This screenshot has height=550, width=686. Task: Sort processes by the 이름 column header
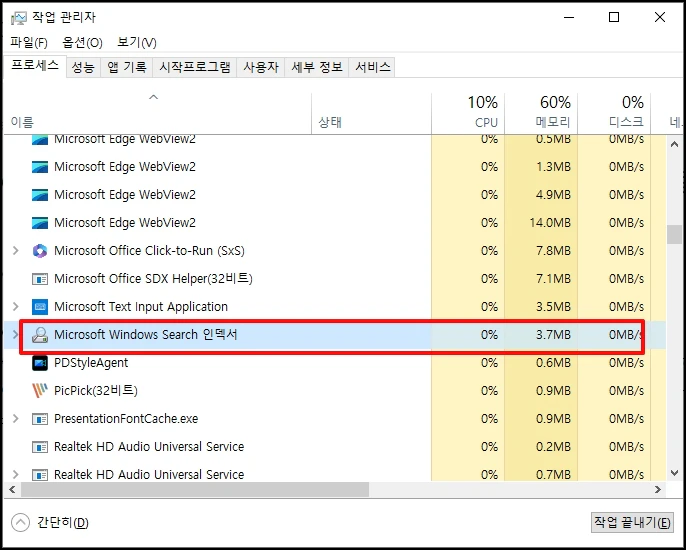coord(158,114)
